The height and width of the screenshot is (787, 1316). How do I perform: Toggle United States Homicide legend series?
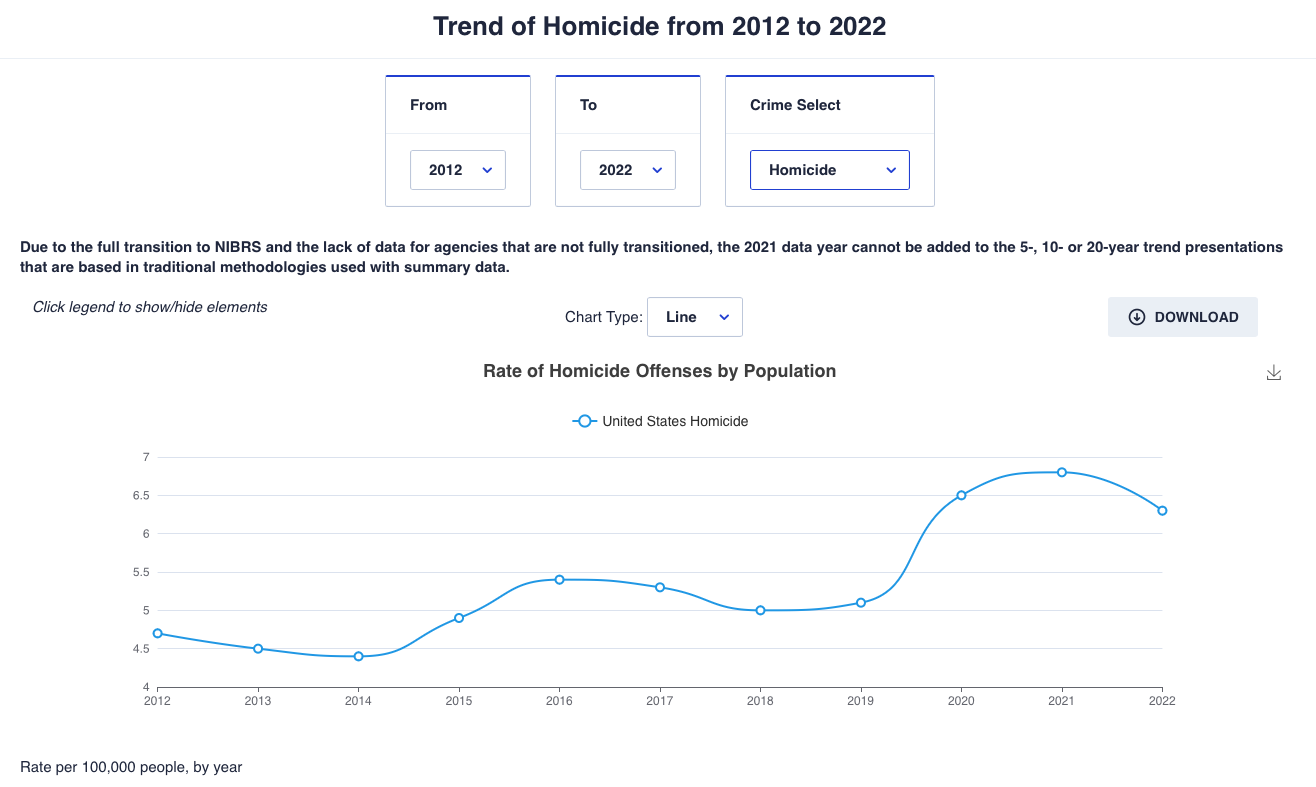[x=661, y=421]
